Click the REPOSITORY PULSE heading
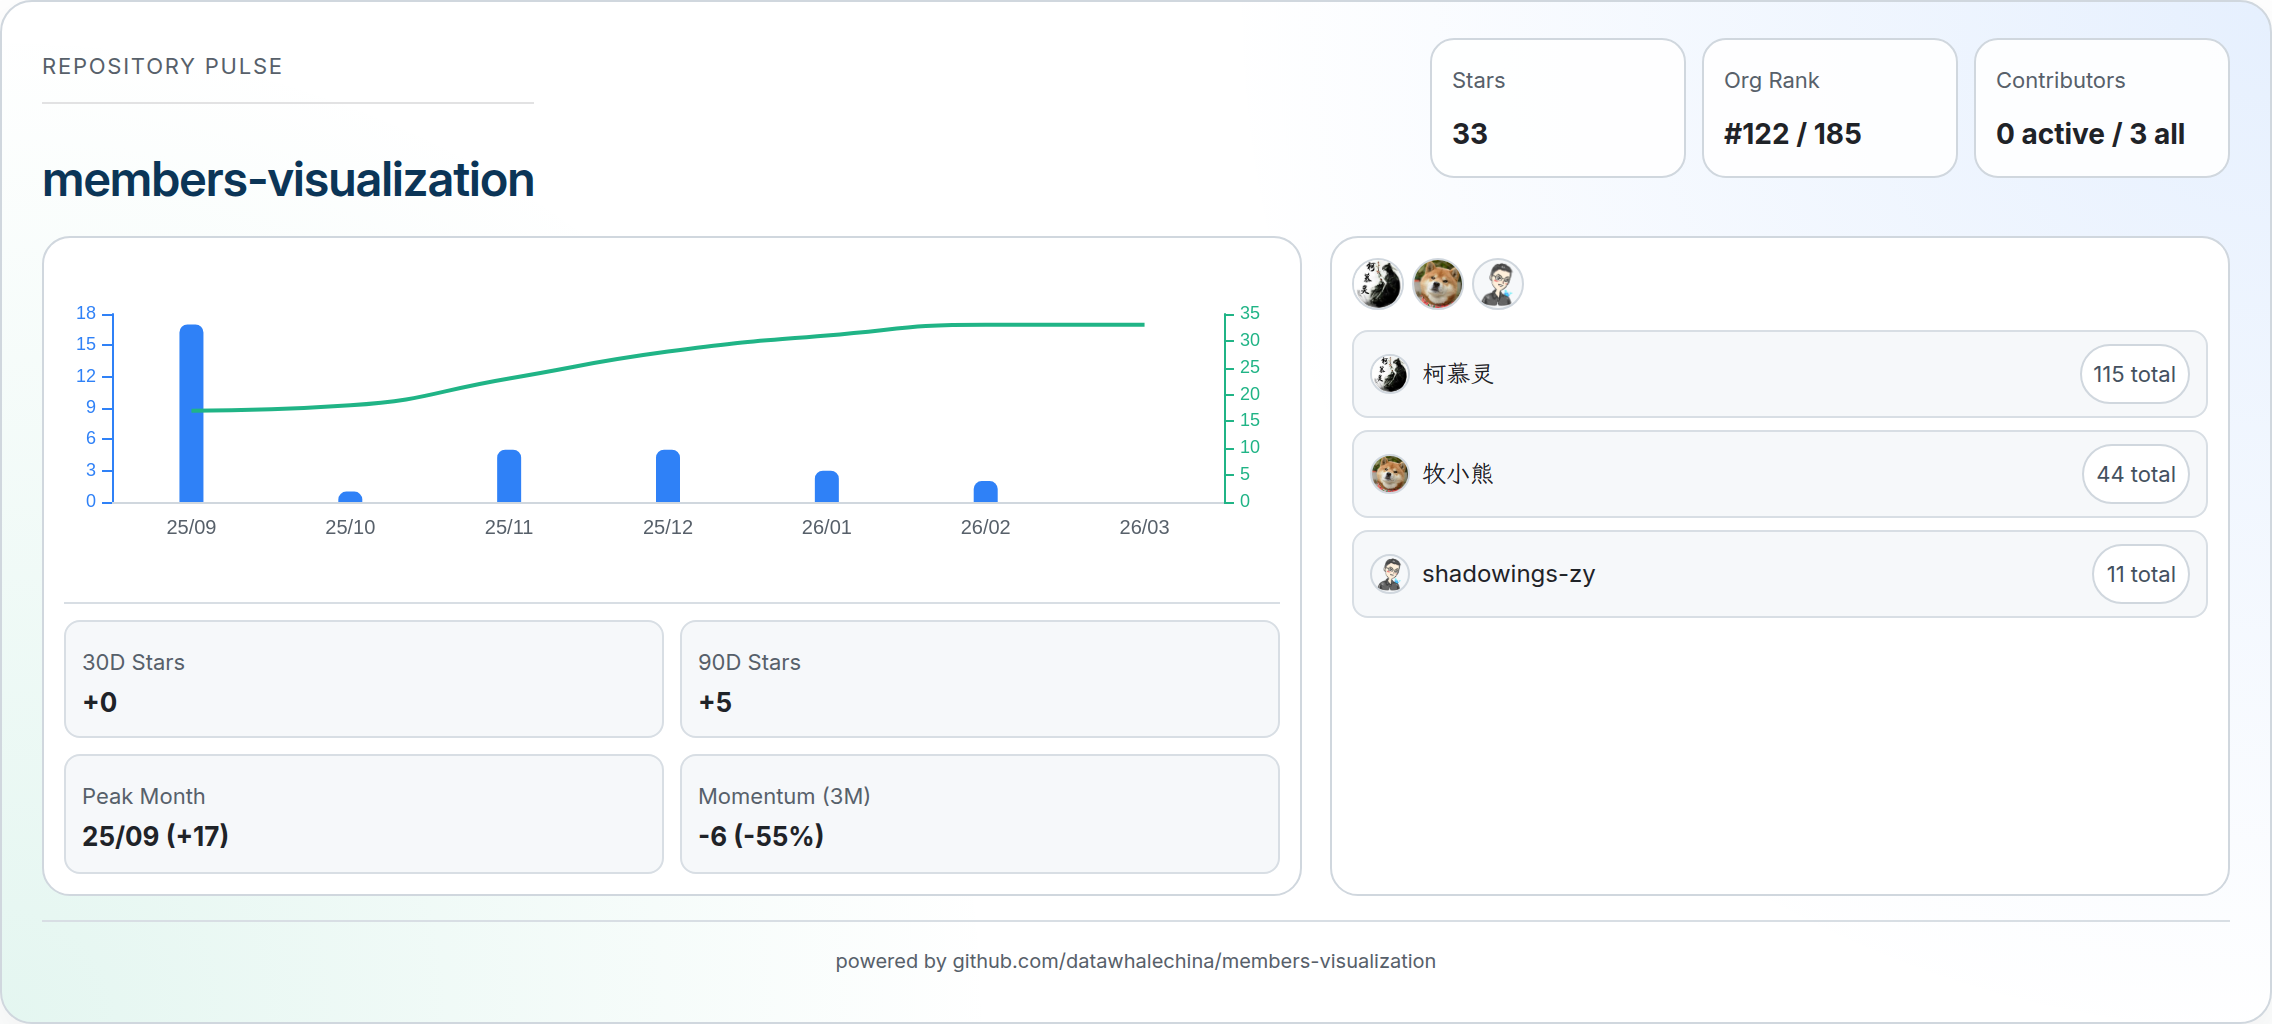Viewport: 2272px width, 1024px height. tap(162, 66)
